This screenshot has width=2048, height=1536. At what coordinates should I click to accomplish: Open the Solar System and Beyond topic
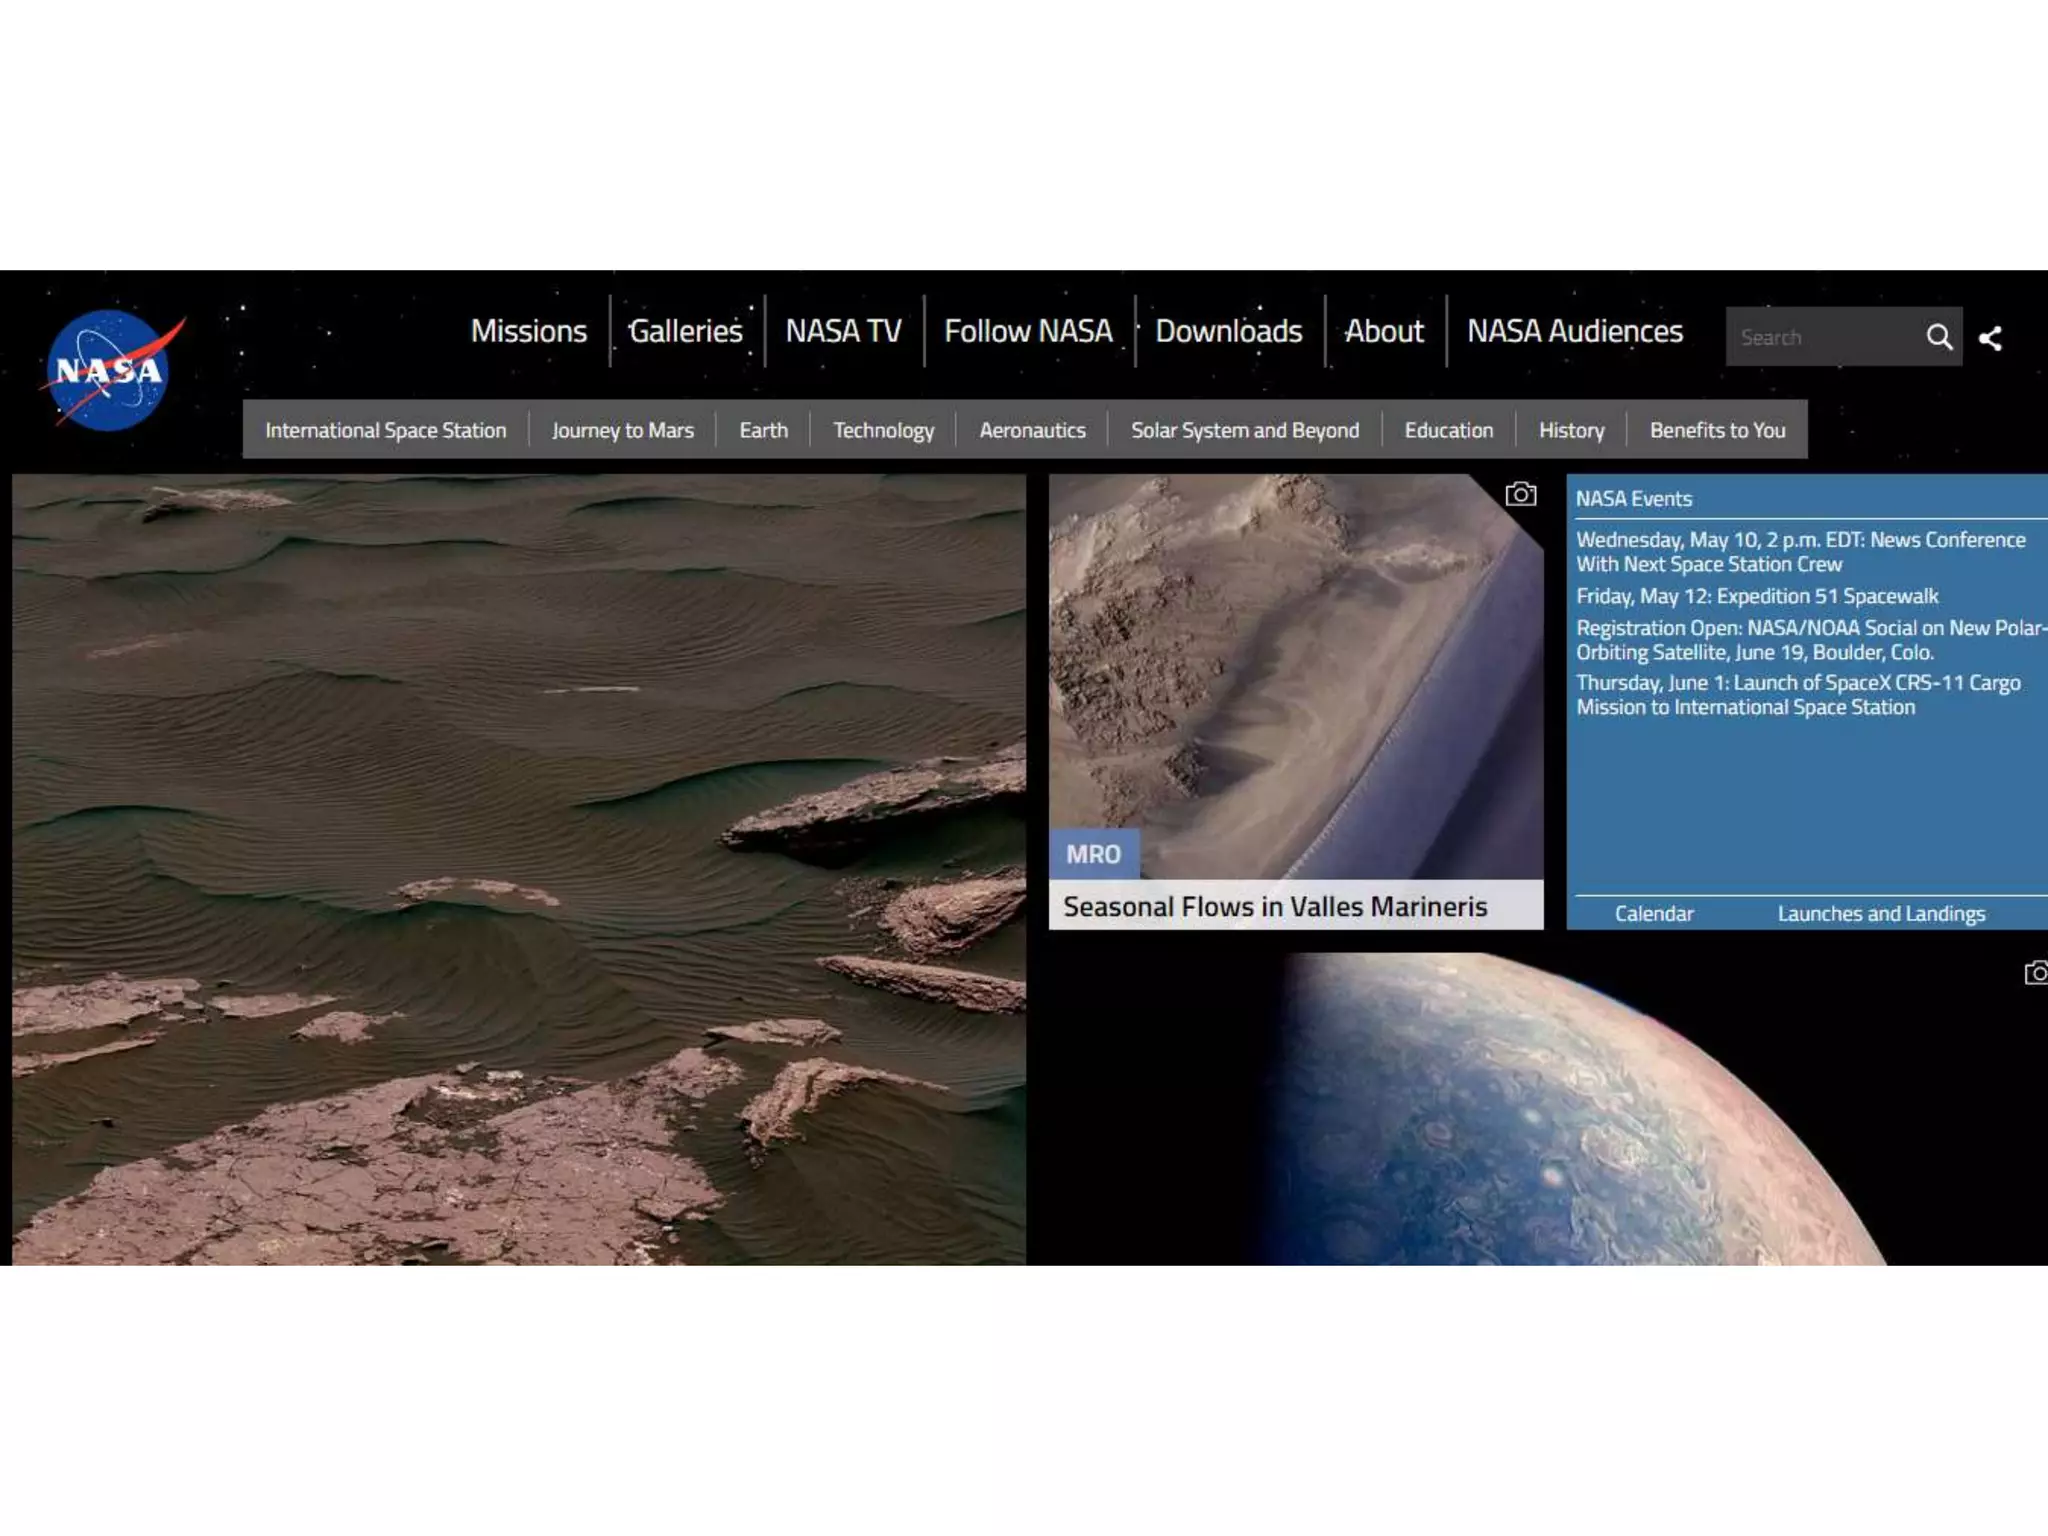click(x=1244, y=430)
